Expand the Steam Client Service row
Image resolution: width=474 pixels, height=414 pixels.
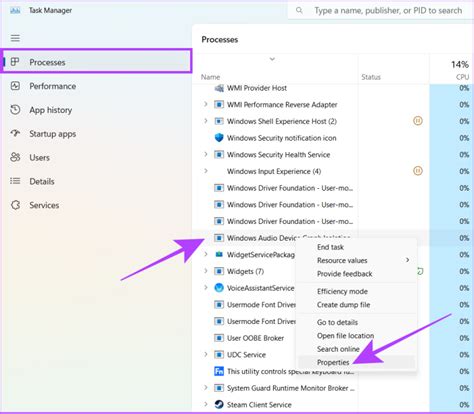206,404
